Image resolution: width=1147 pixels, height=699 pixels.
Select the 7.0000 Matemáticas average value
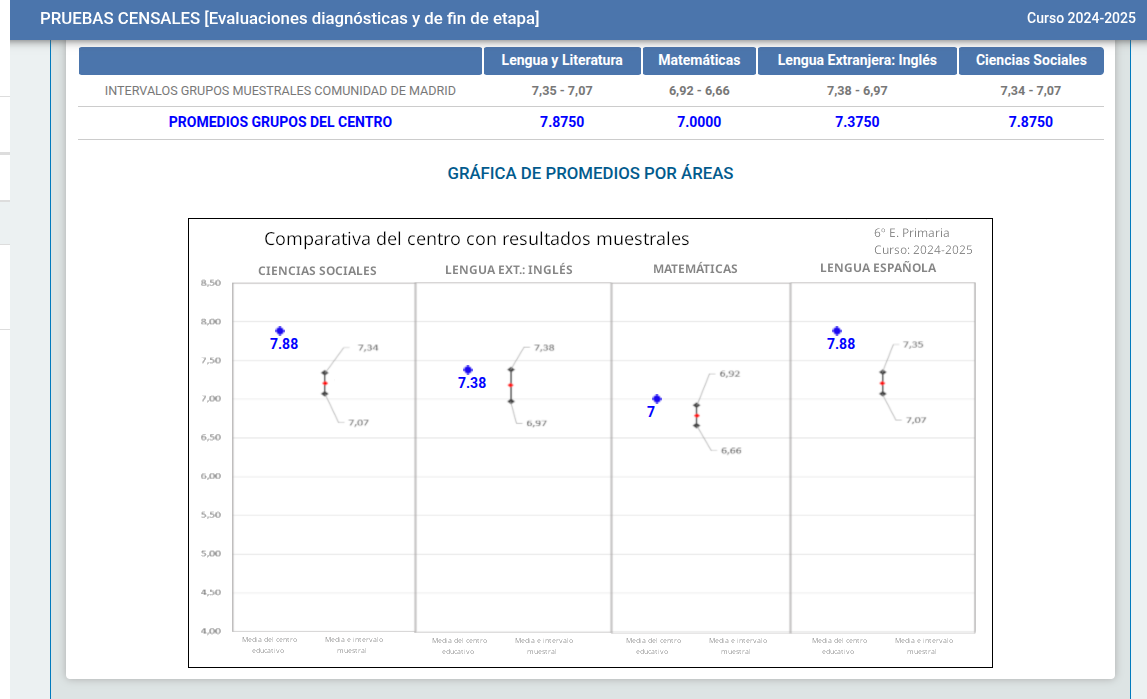(699, 122)
